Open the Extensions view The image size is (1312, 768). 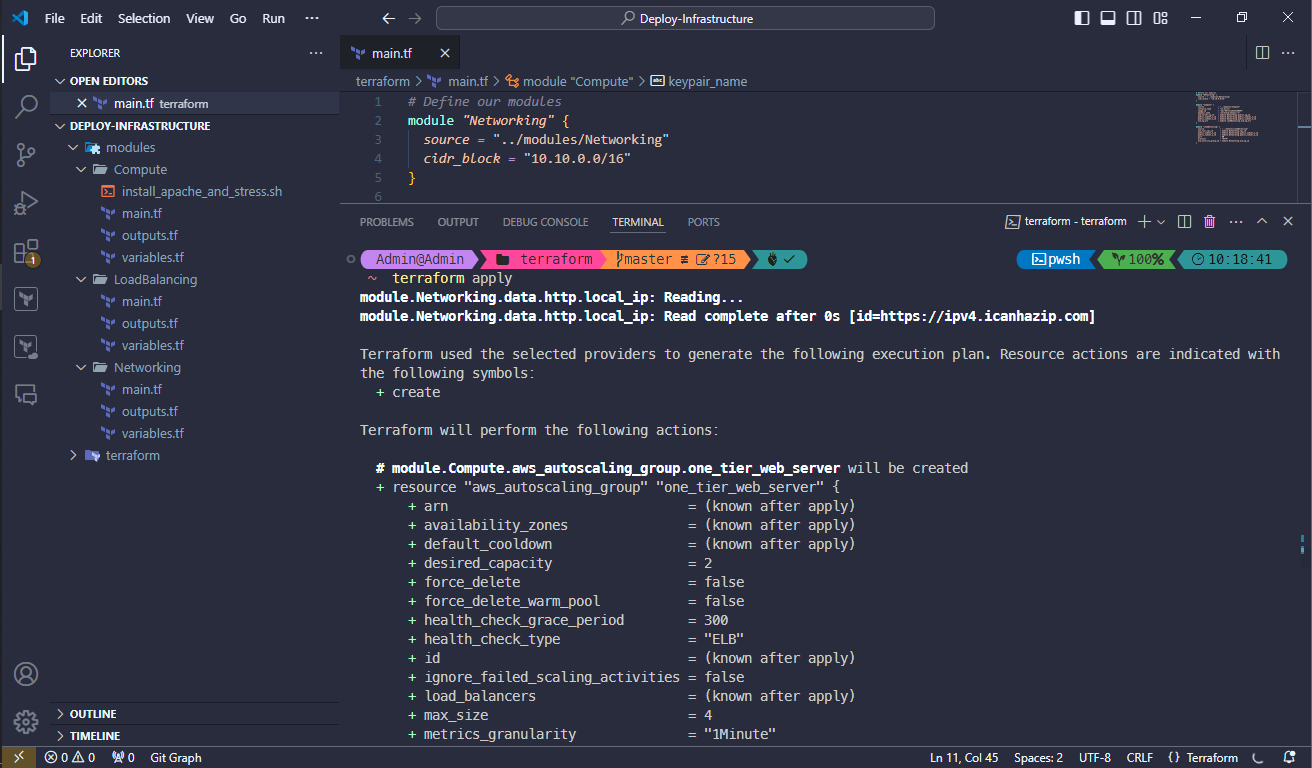(x=26, y=251)
